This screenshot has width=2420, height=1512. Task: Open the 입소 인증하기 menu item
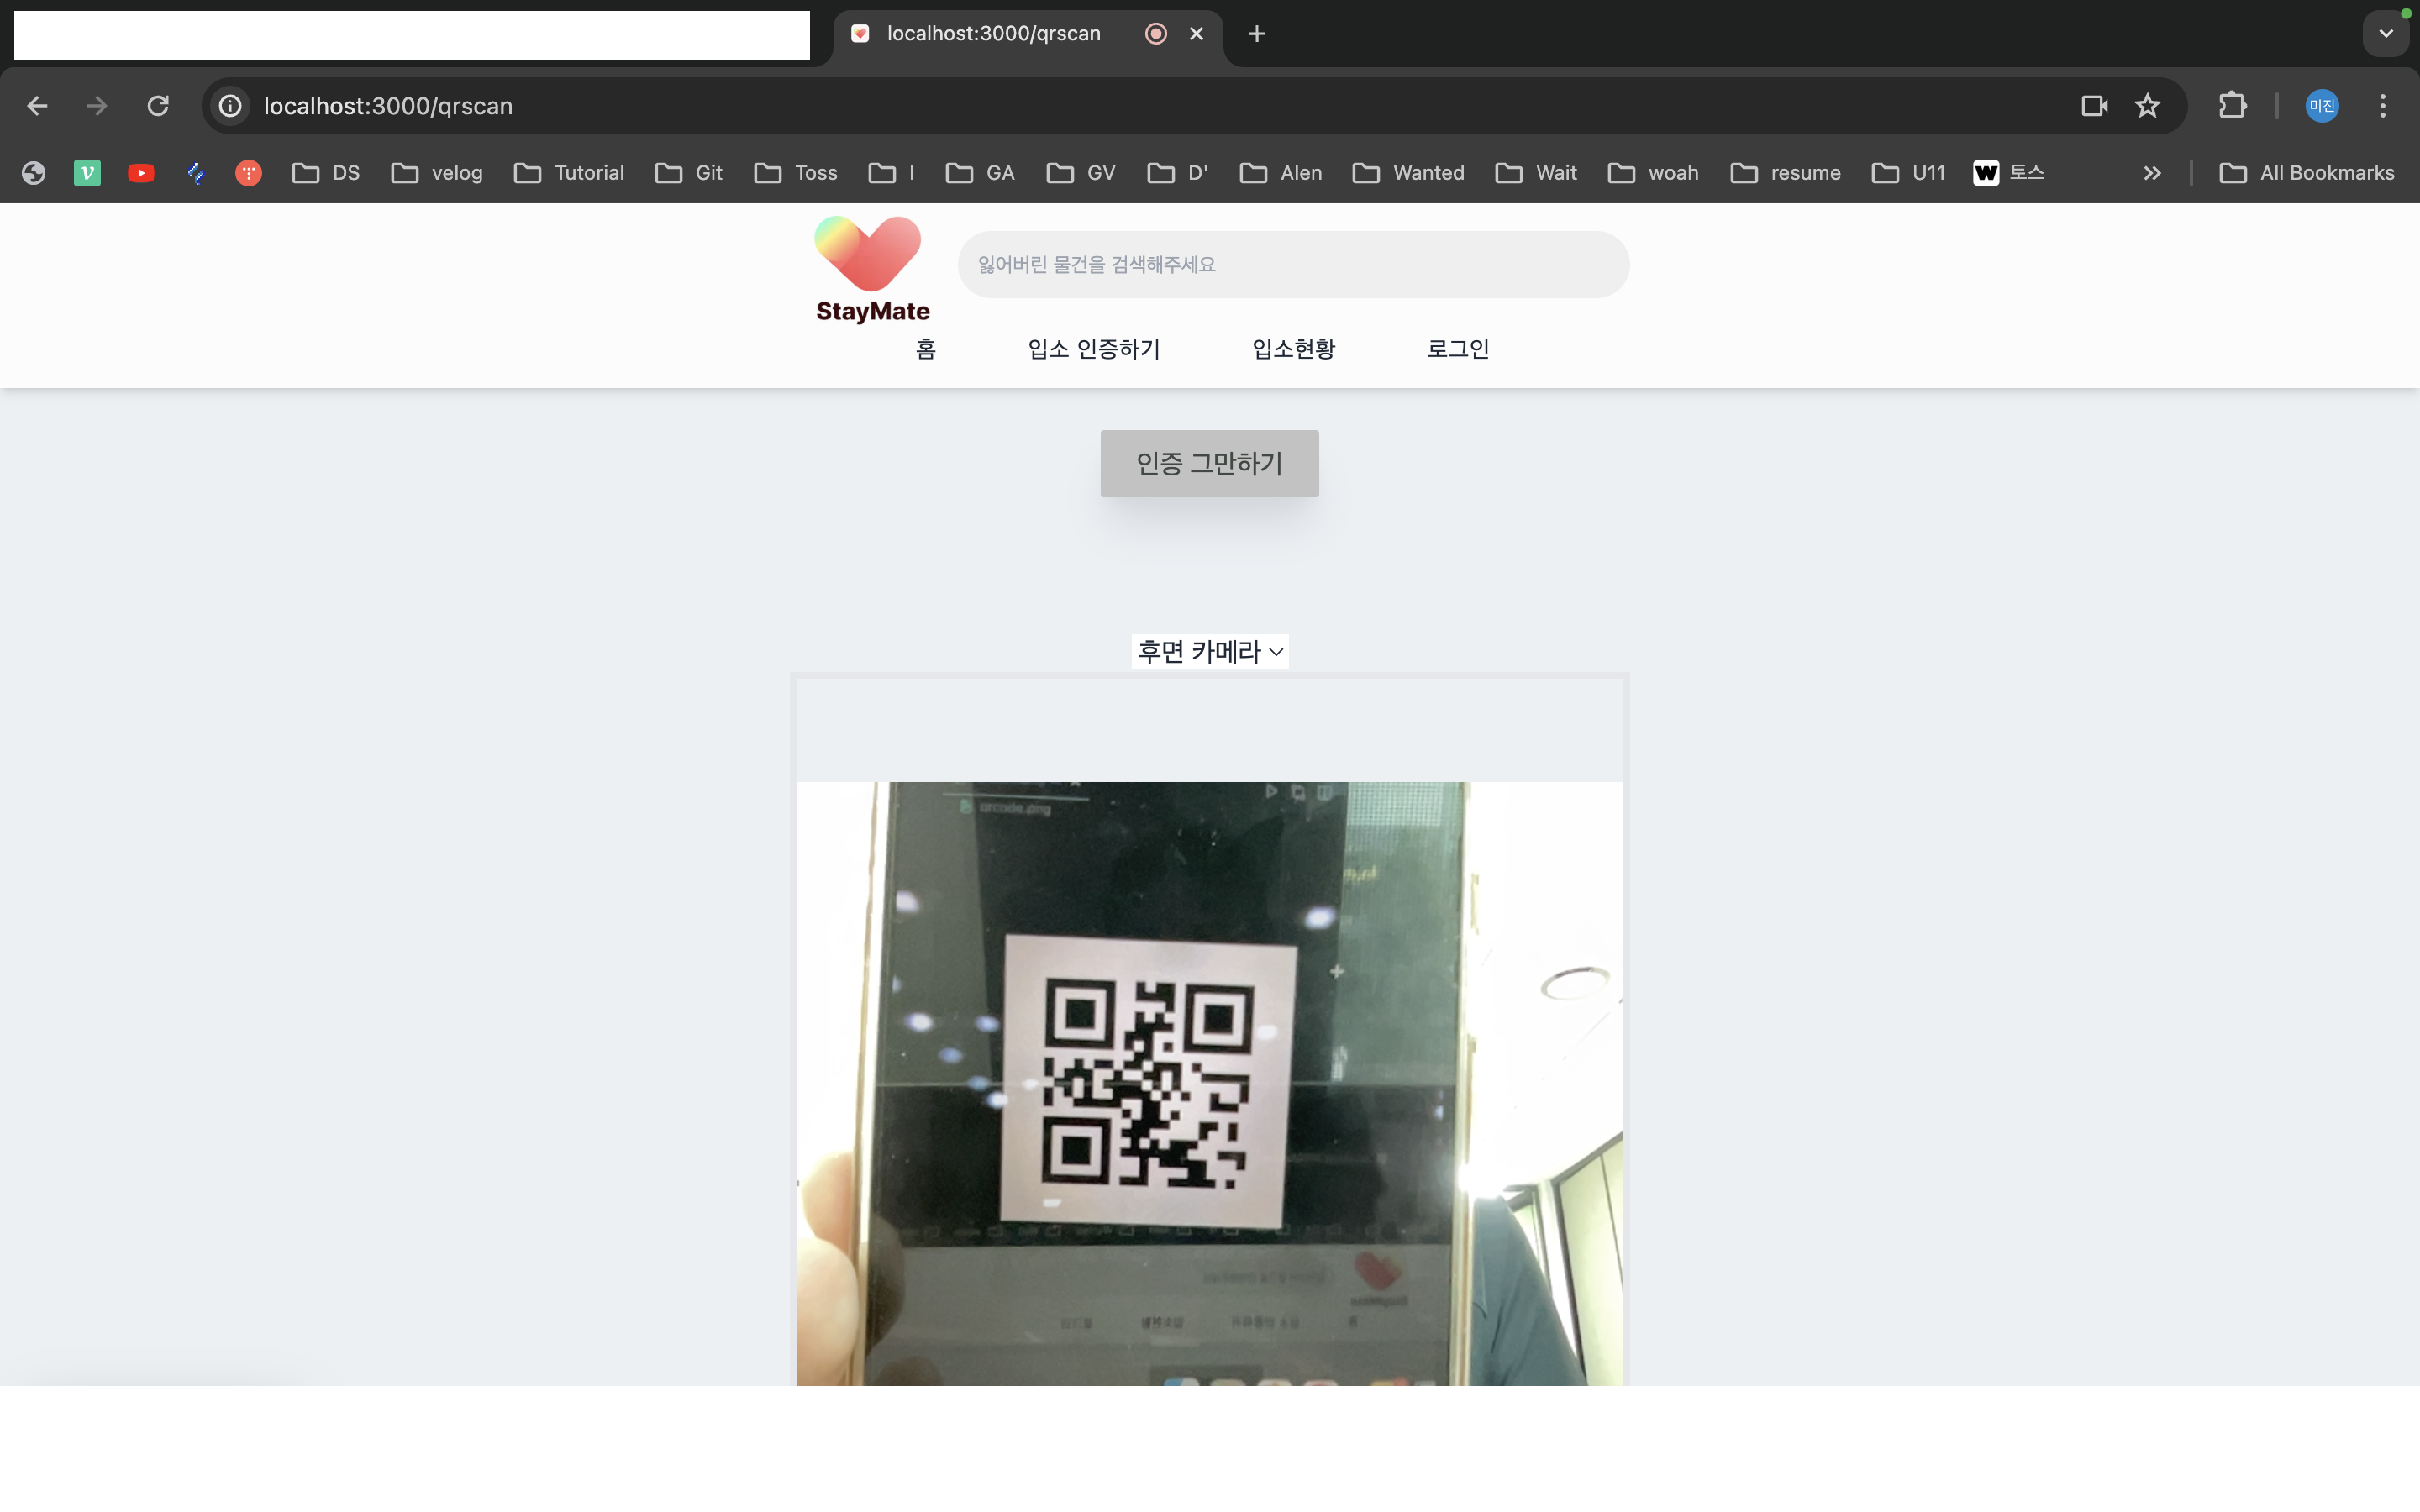click(x=1093, y=349)
